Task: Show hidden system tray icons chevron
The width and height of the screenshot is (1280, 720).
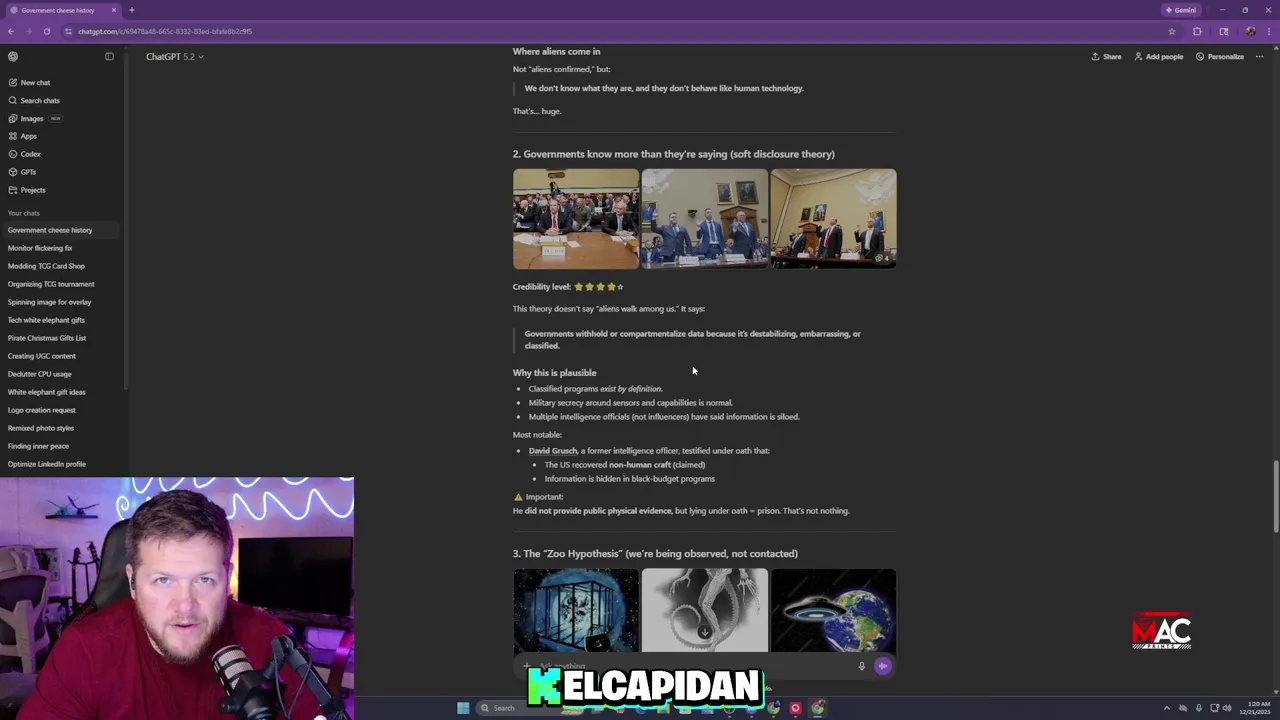Action: (x=1166, y=708)
